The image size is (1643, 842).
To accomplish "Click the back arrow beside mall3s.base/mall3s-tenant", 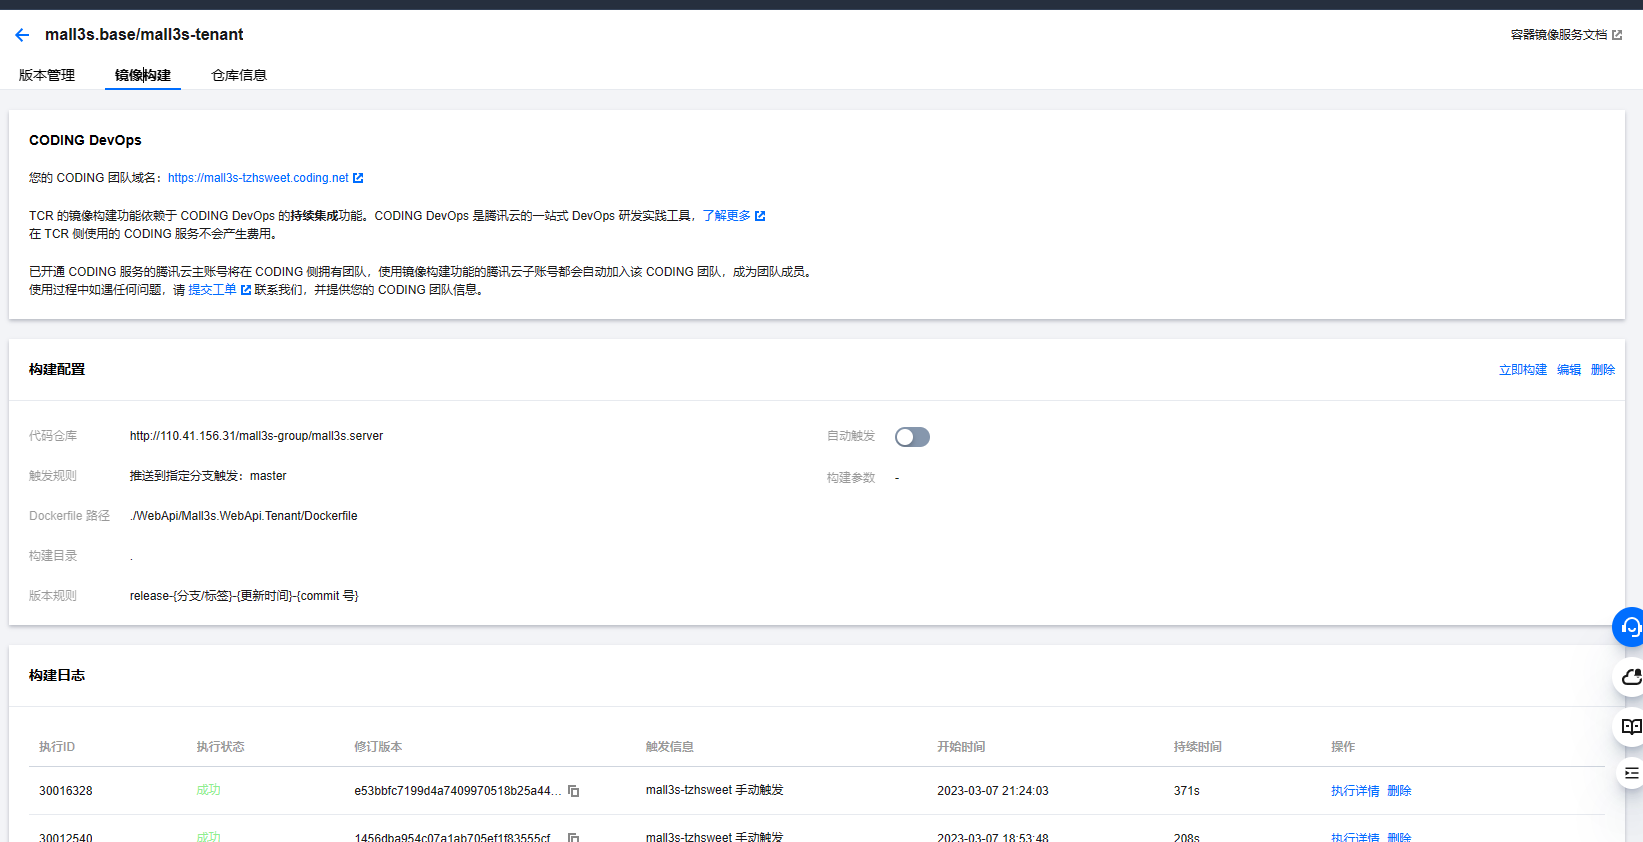I will 22,35.
